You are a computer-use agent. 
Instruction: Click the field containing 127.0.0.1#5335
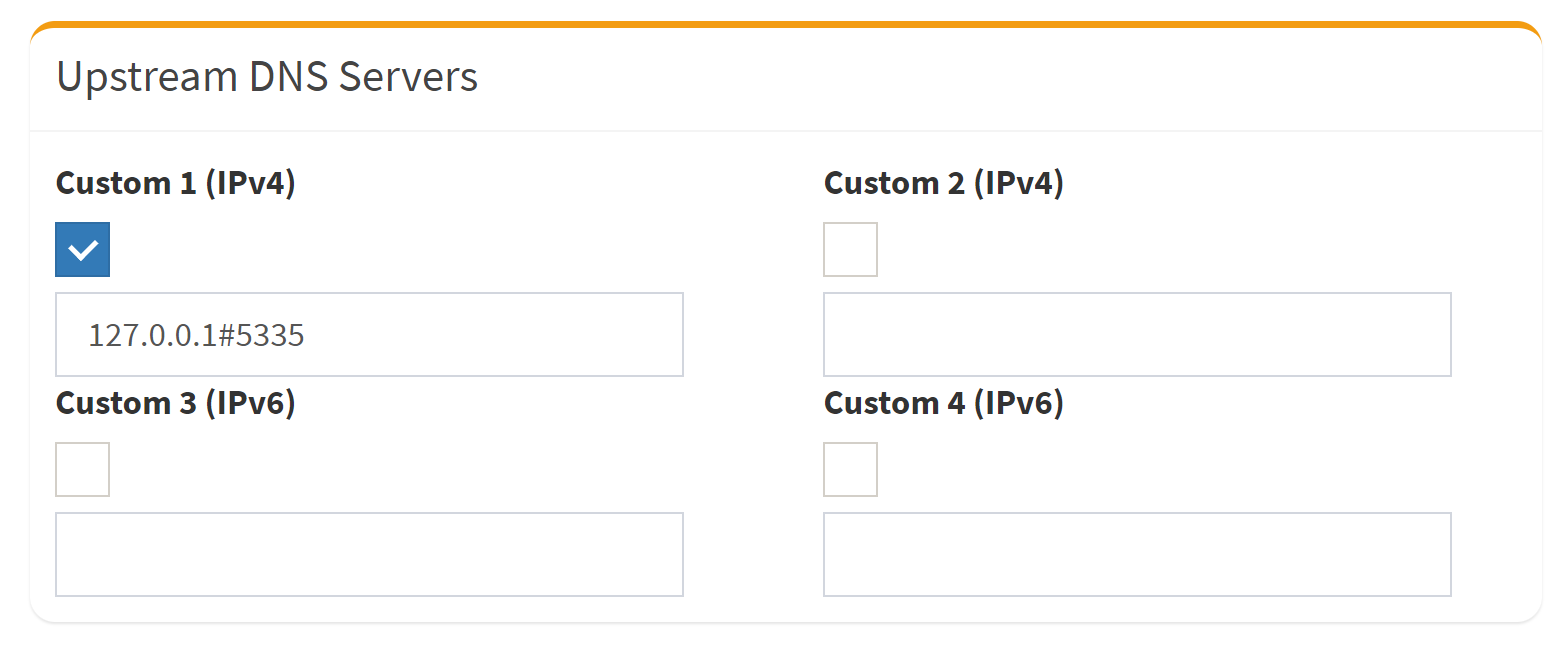[369, 334]
